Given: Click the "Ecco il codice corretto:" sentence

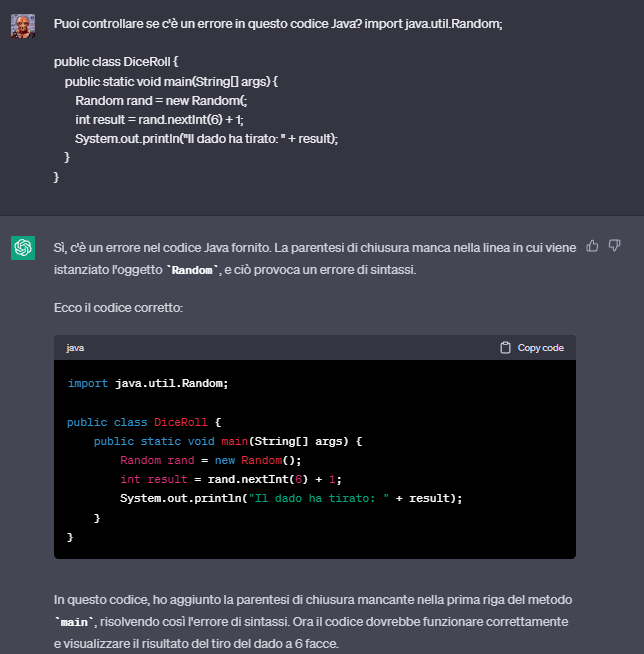Looking at the screenshot, I should 118,308.
